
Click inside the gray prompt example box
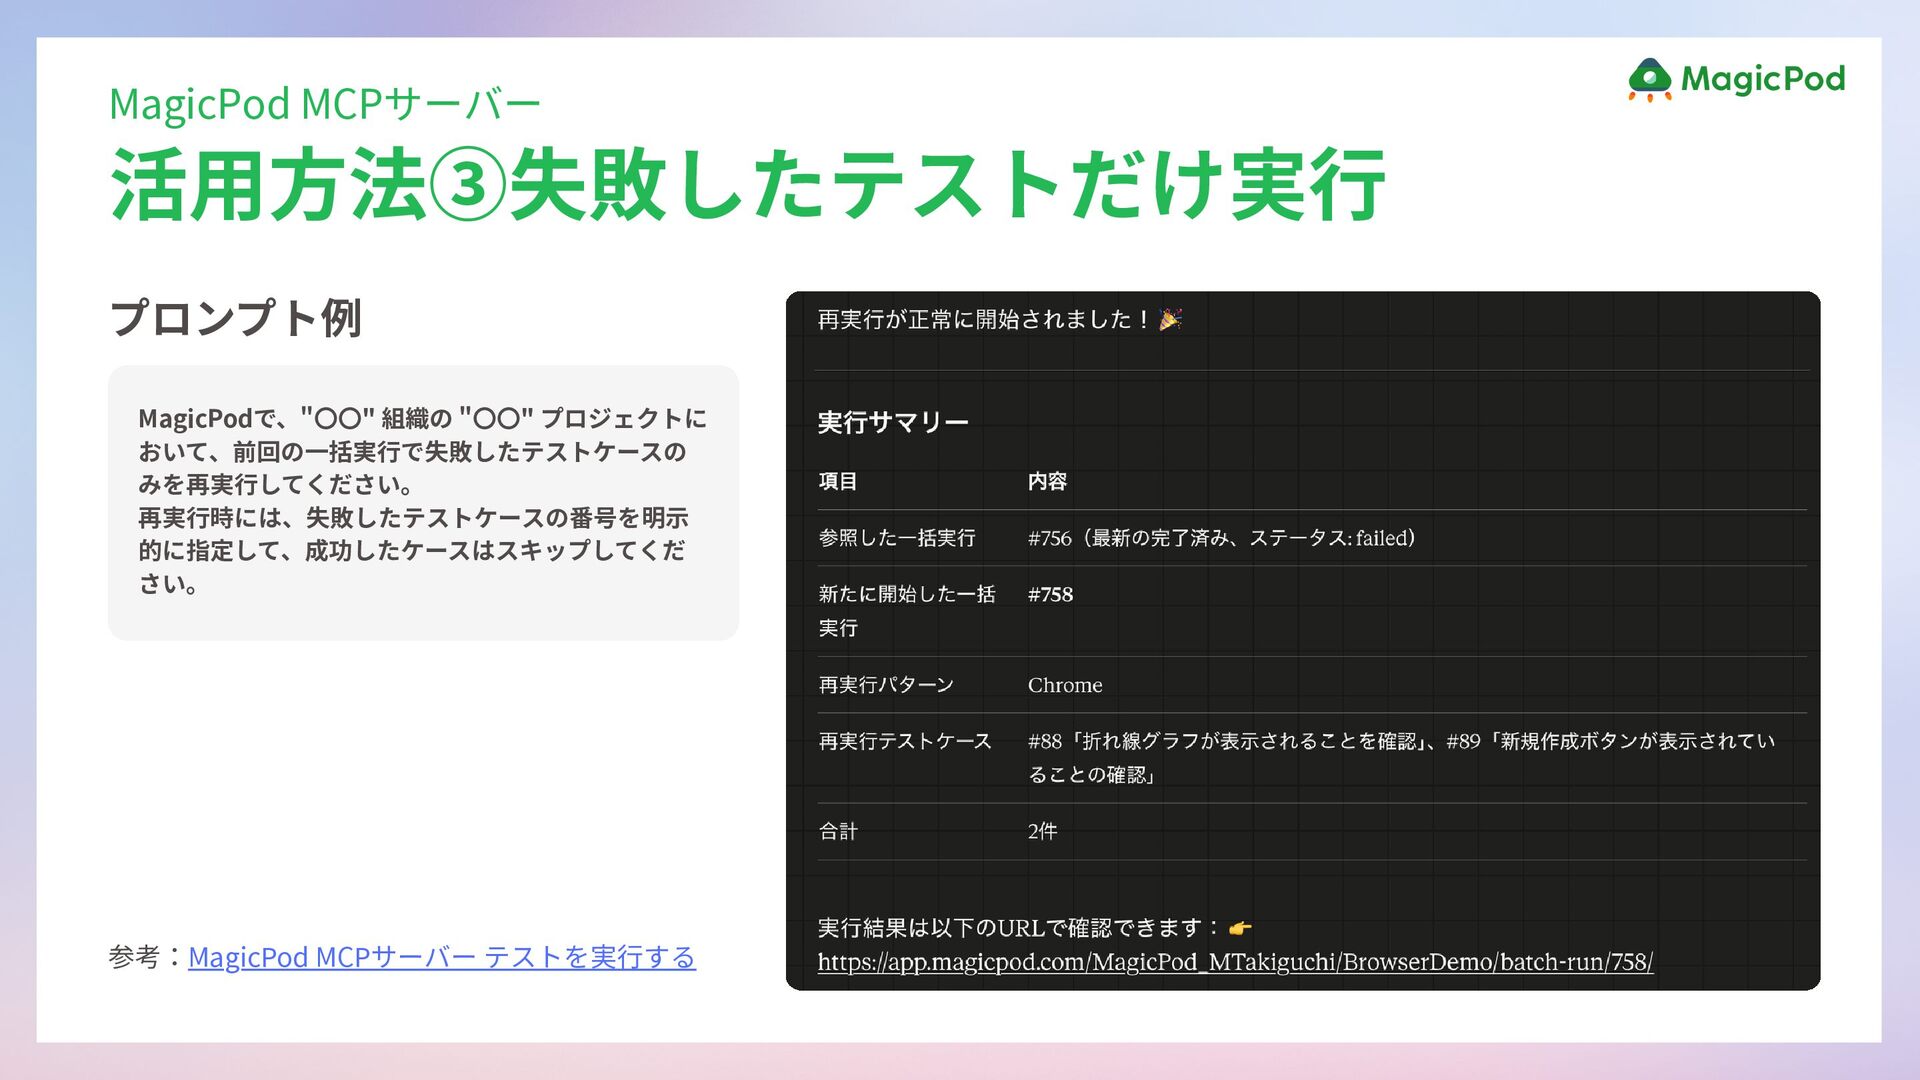423,501
